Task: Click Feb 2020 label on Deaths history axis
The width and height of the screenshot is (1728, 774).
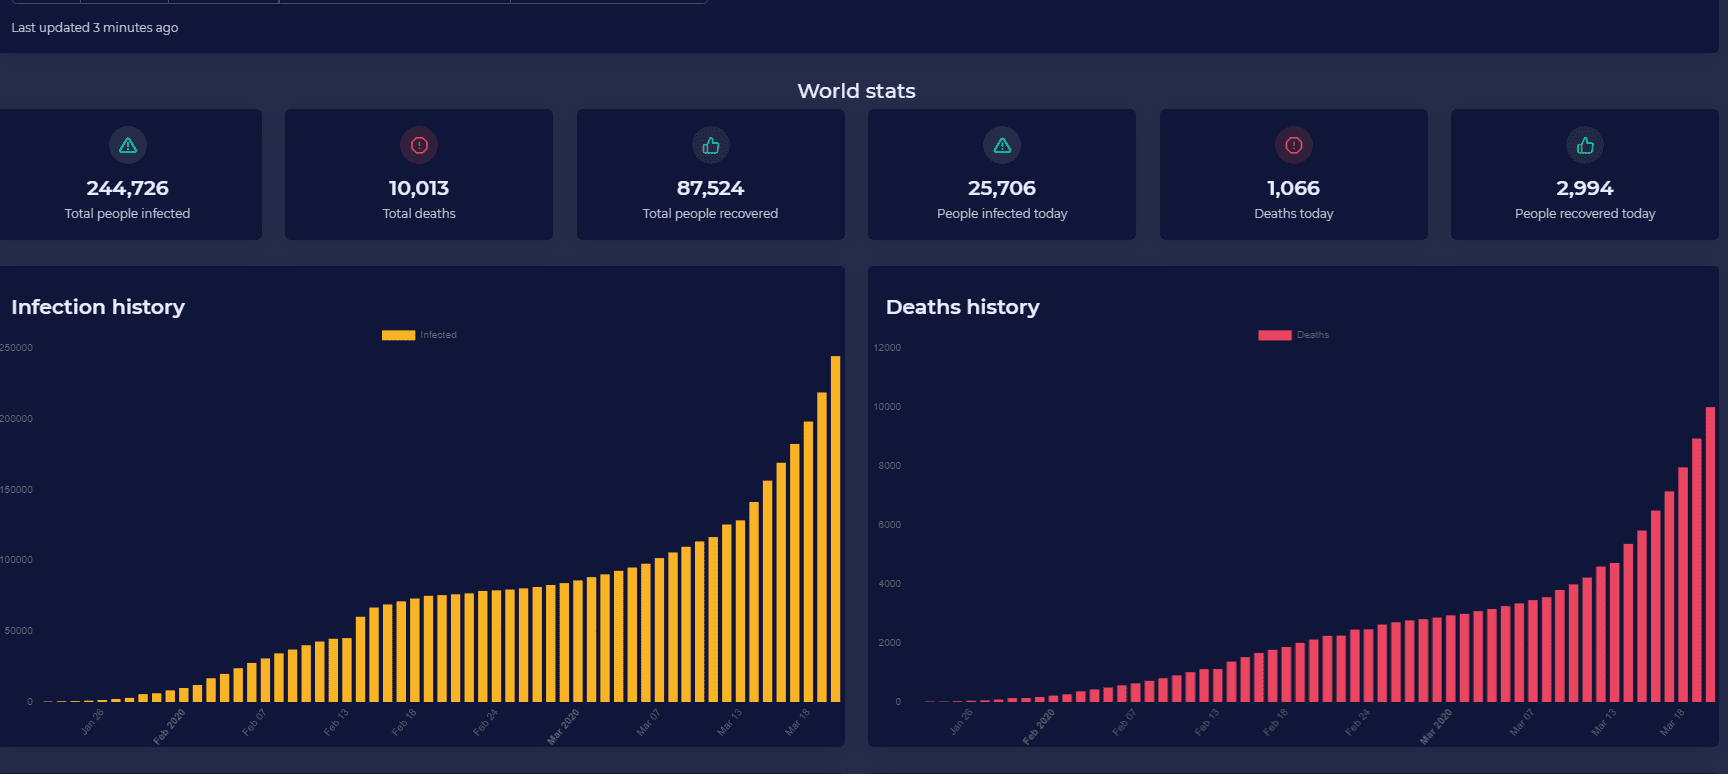Action: 1039,727
